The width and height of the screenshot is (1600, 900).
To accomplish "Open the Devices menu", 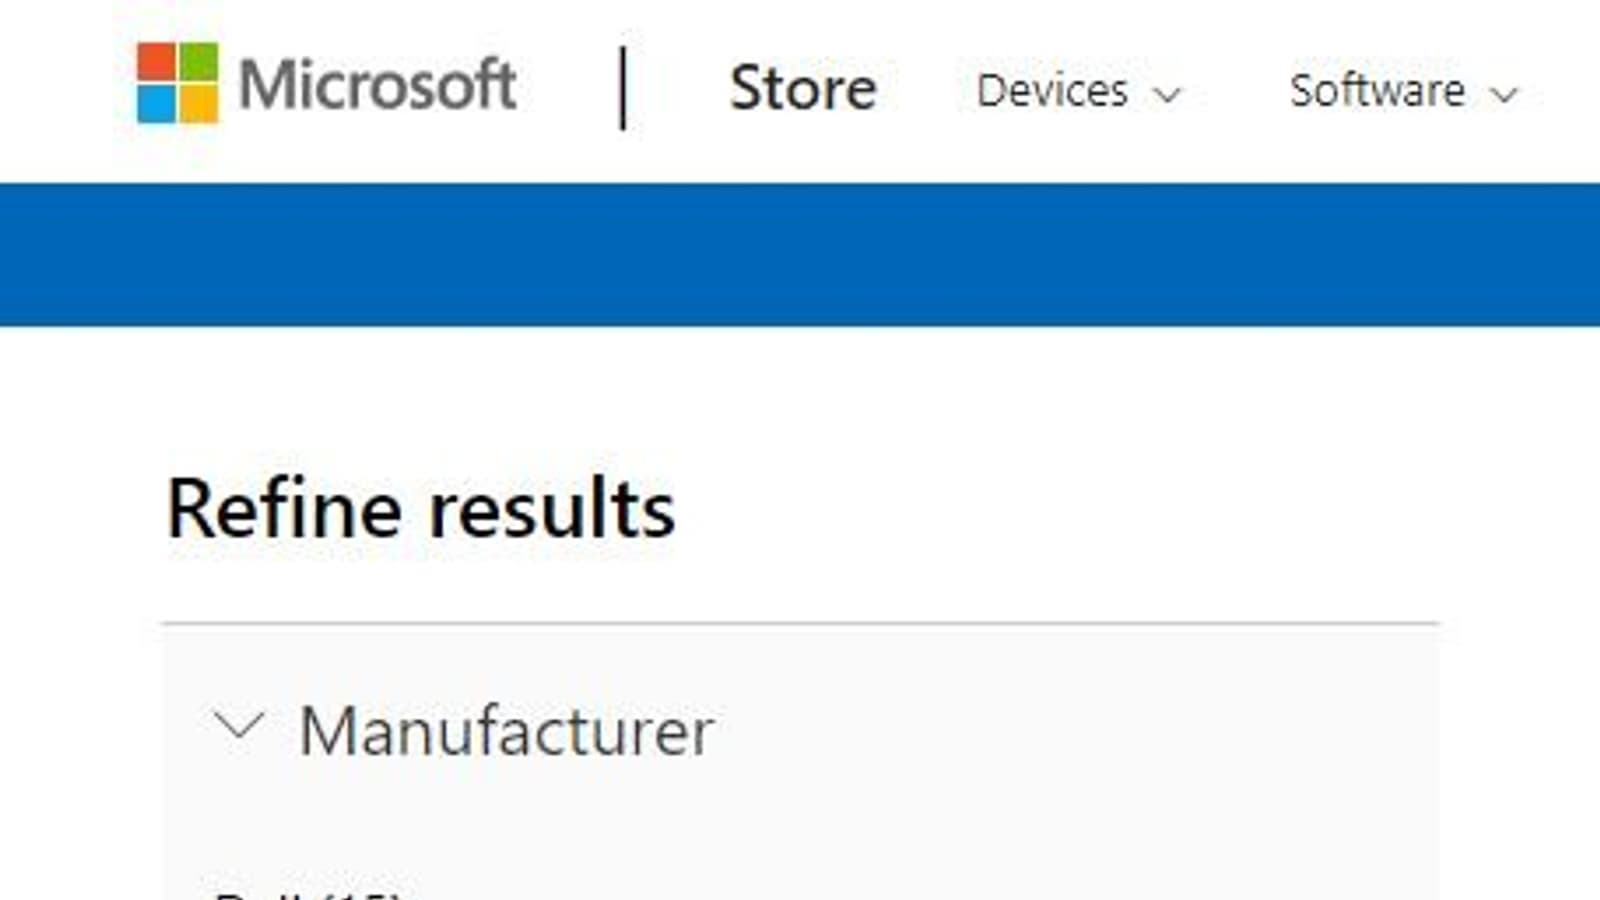I will (1052, 91).
